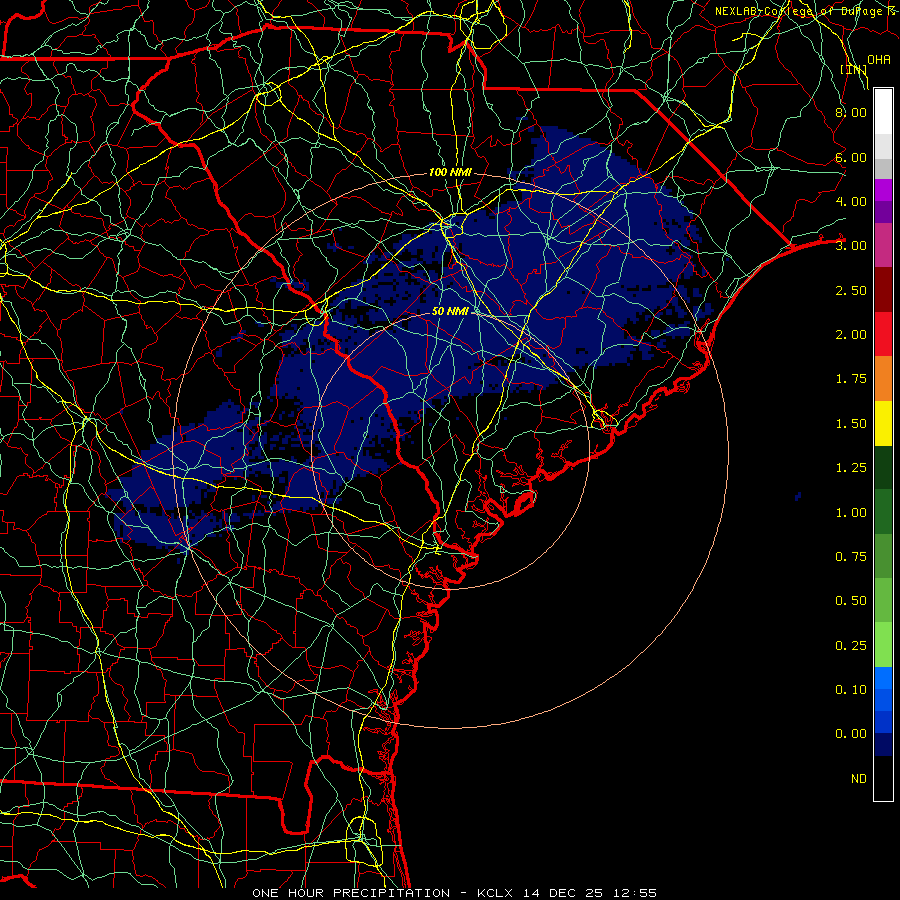The width and height of the screenshot is (900, 900).
Task: Click the 2.00 legend value
Action: (x=851, y=335)
